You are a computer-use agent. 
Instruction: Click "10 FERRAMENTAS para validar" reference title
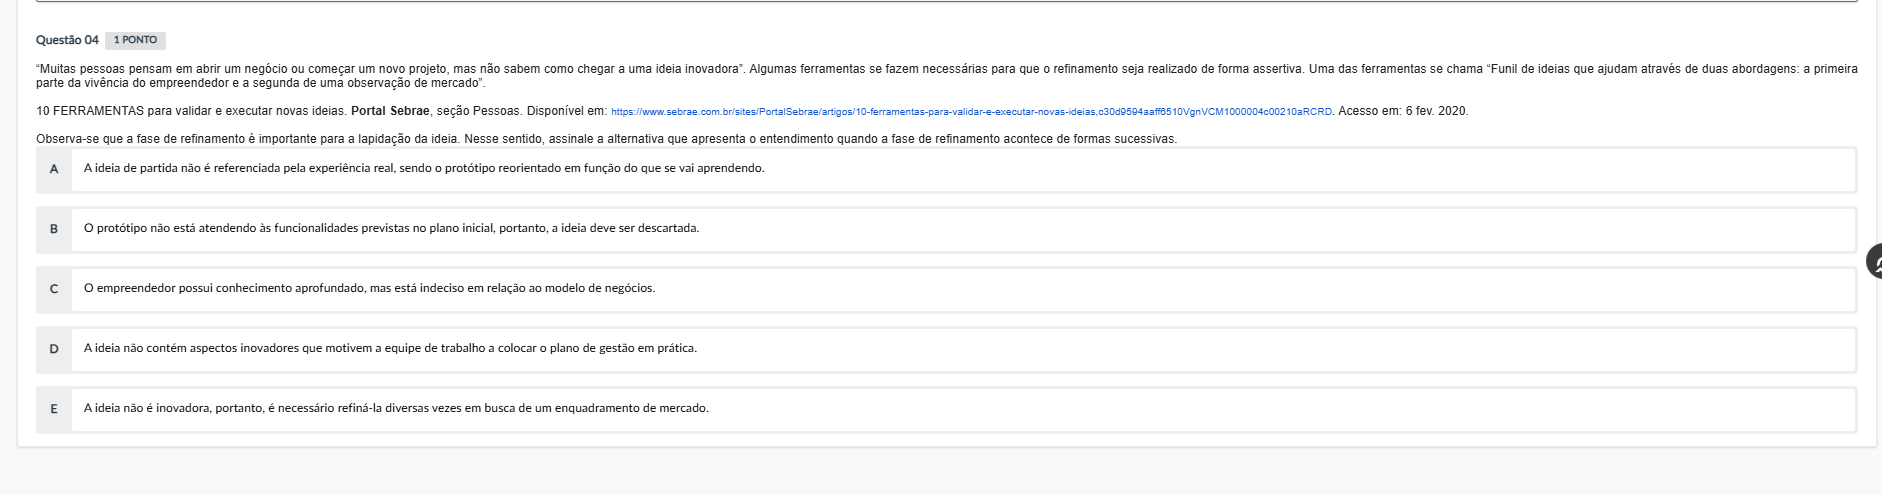point(190,111)
